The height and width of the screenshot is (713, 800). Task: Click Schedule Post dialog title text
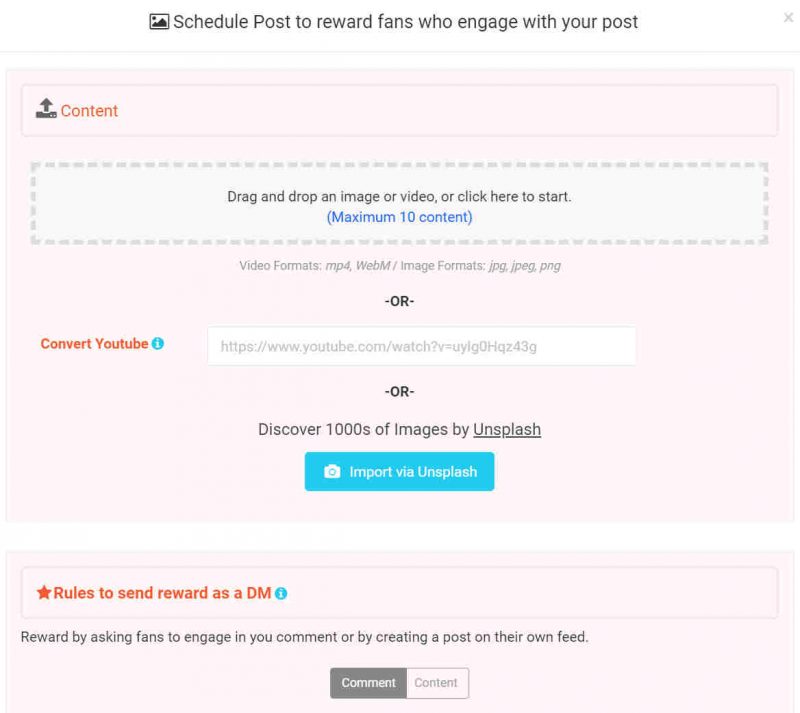pyautogui.click(x=406, y=22)
